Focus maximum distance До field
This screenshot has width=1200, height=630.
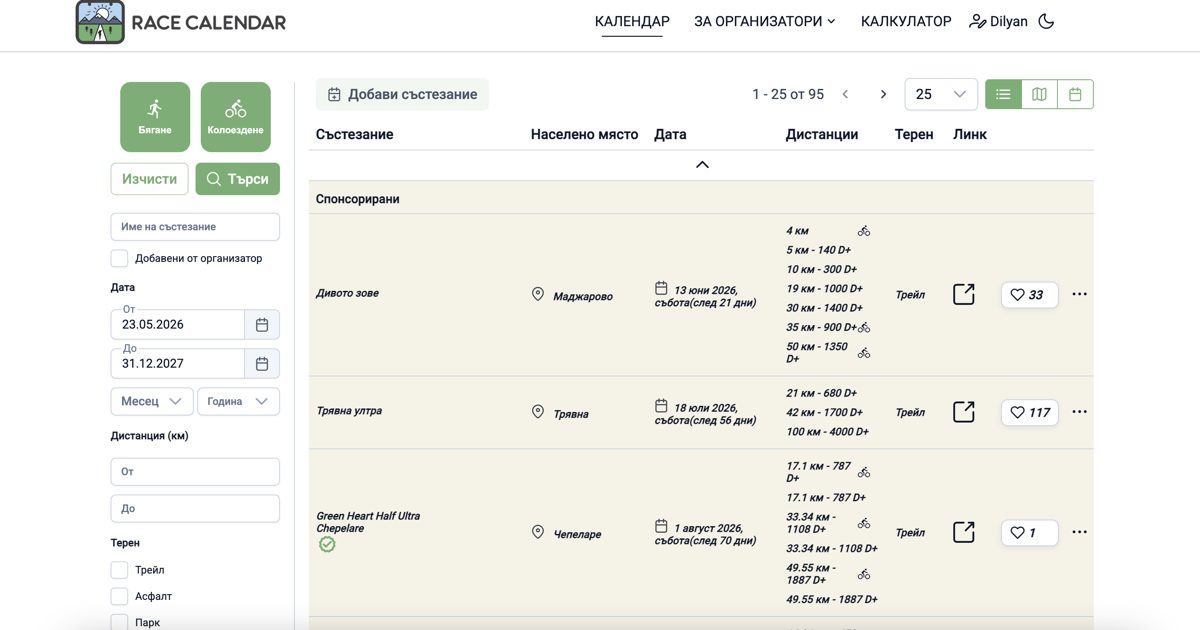195,508
